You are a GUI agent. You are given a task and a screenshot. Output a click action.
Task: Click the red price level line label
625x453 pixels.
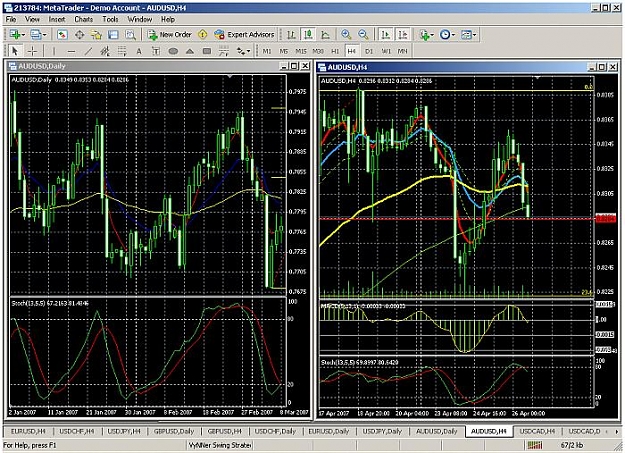(x=605, y=219)
